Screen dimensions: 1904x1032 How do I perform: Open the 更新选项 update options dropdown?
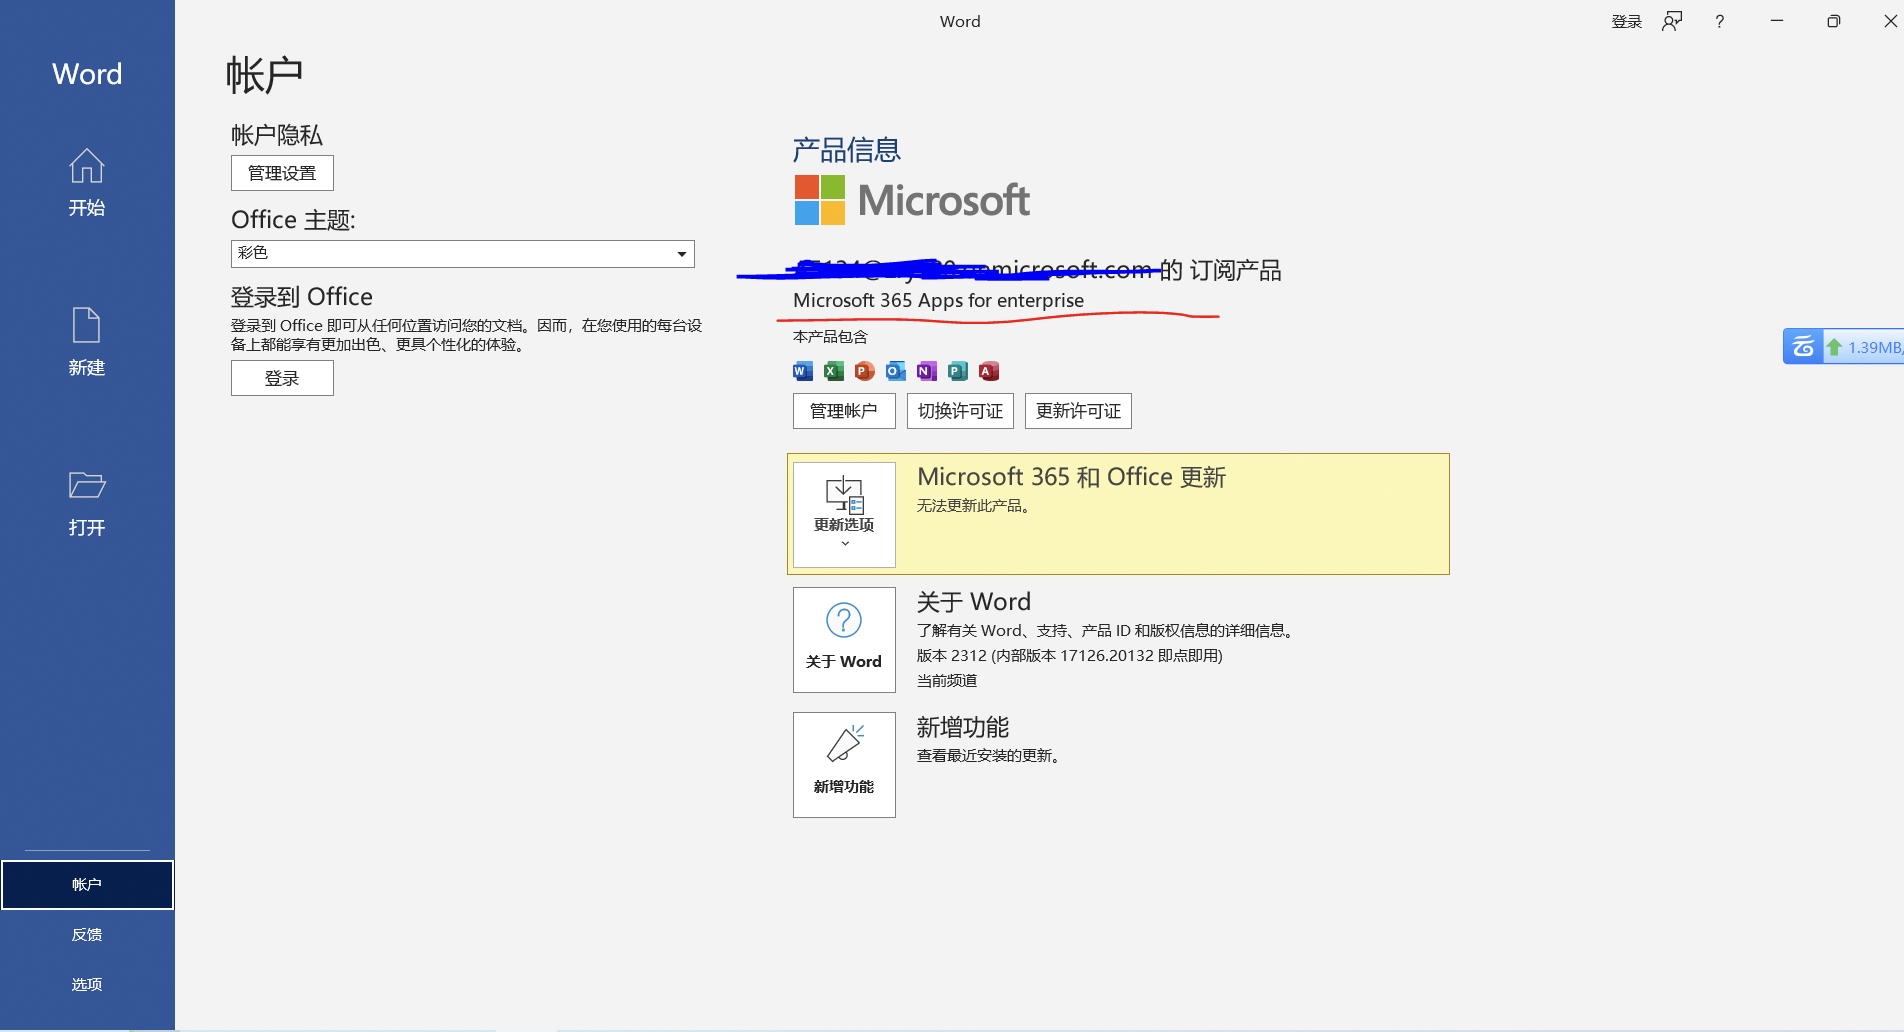coord(844,514)
